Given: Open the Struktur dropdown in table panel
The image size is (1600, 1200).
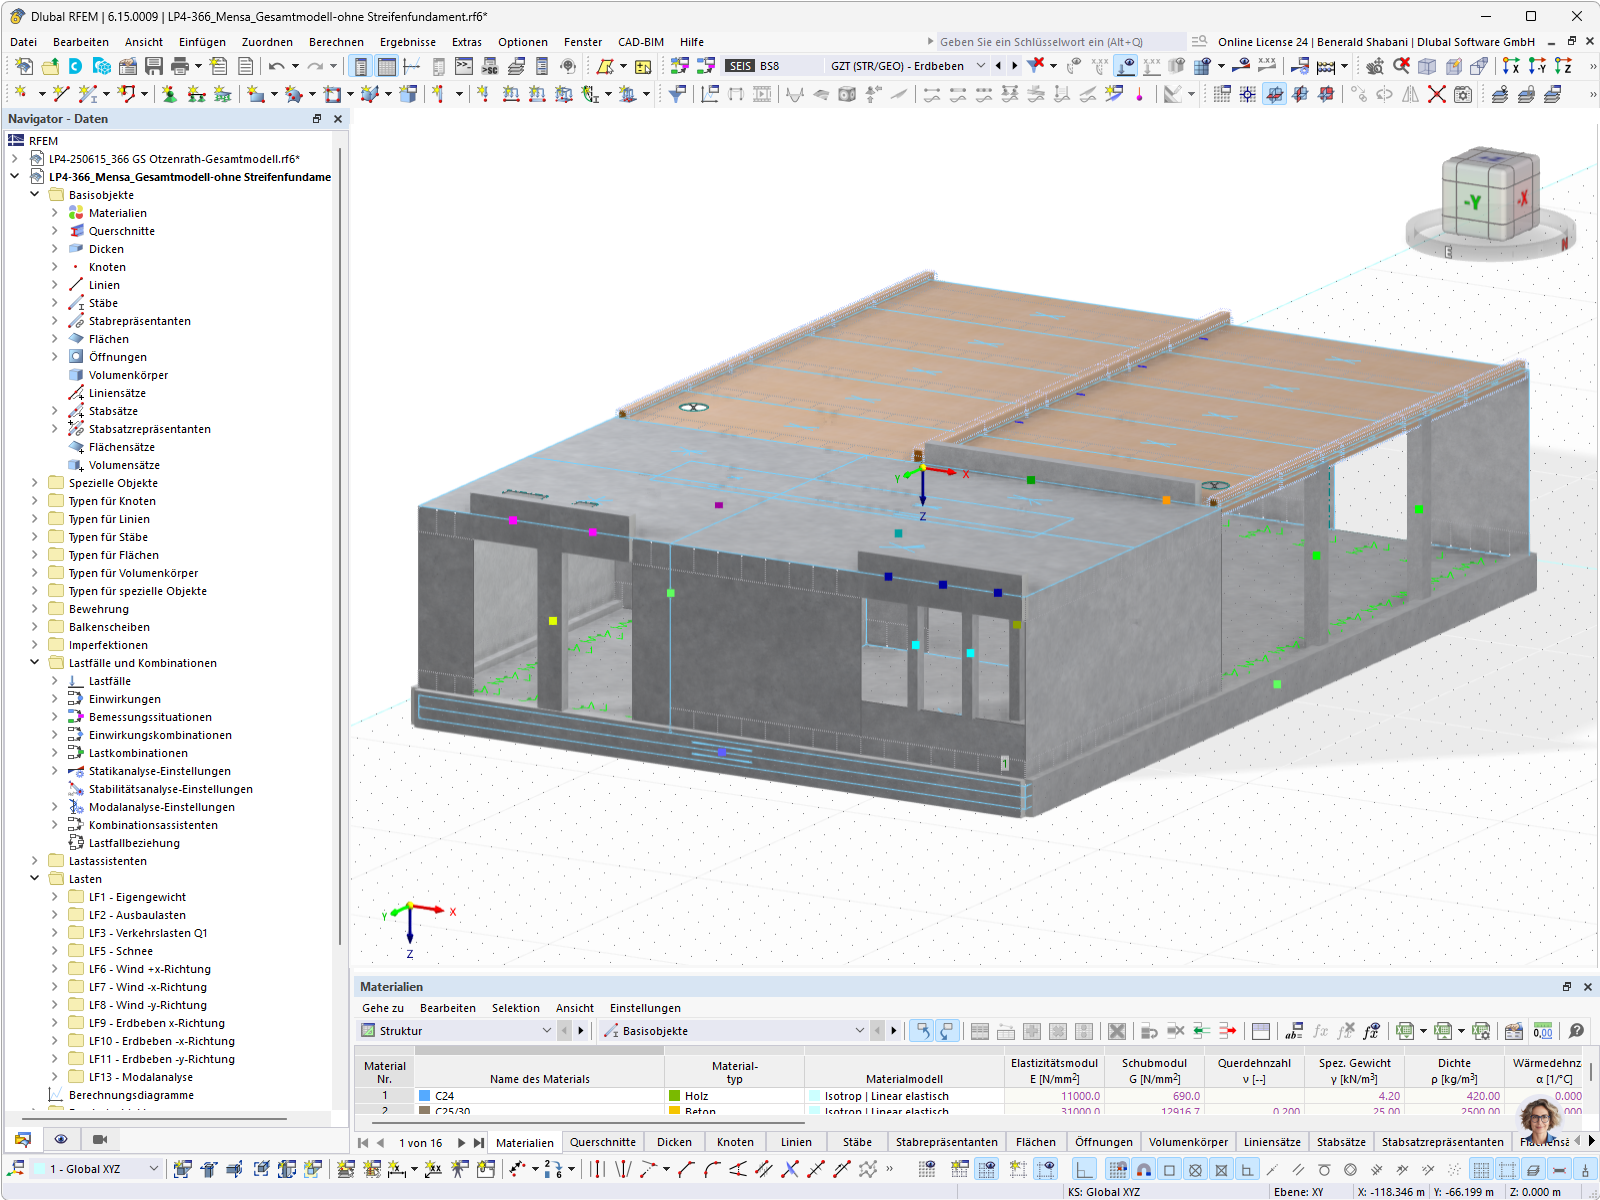Looking at the screenshot, I should 546,1031.
